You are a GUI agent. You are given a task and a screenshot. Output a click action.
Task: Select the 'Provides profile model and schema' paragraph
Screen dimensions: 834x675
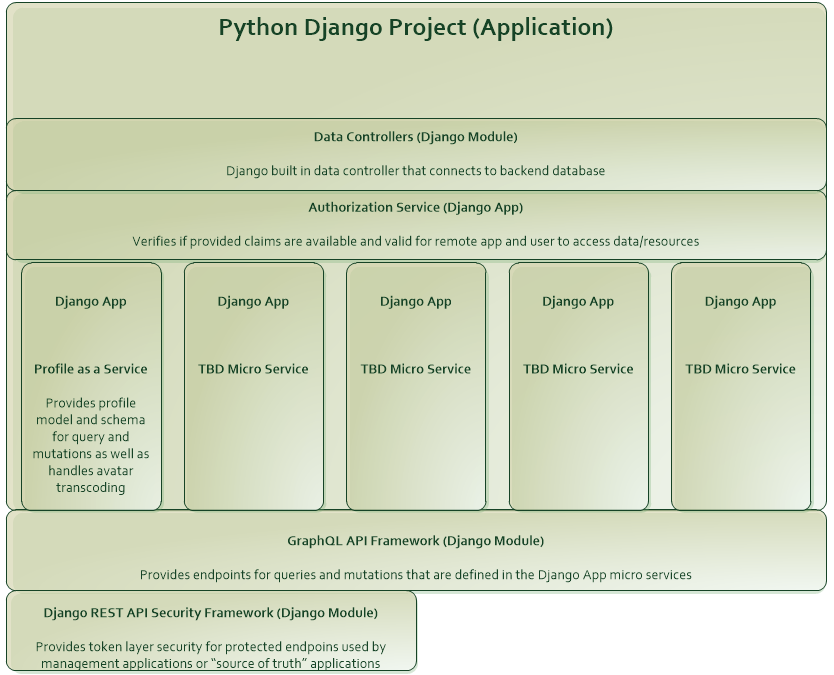[x=90, y=445]
